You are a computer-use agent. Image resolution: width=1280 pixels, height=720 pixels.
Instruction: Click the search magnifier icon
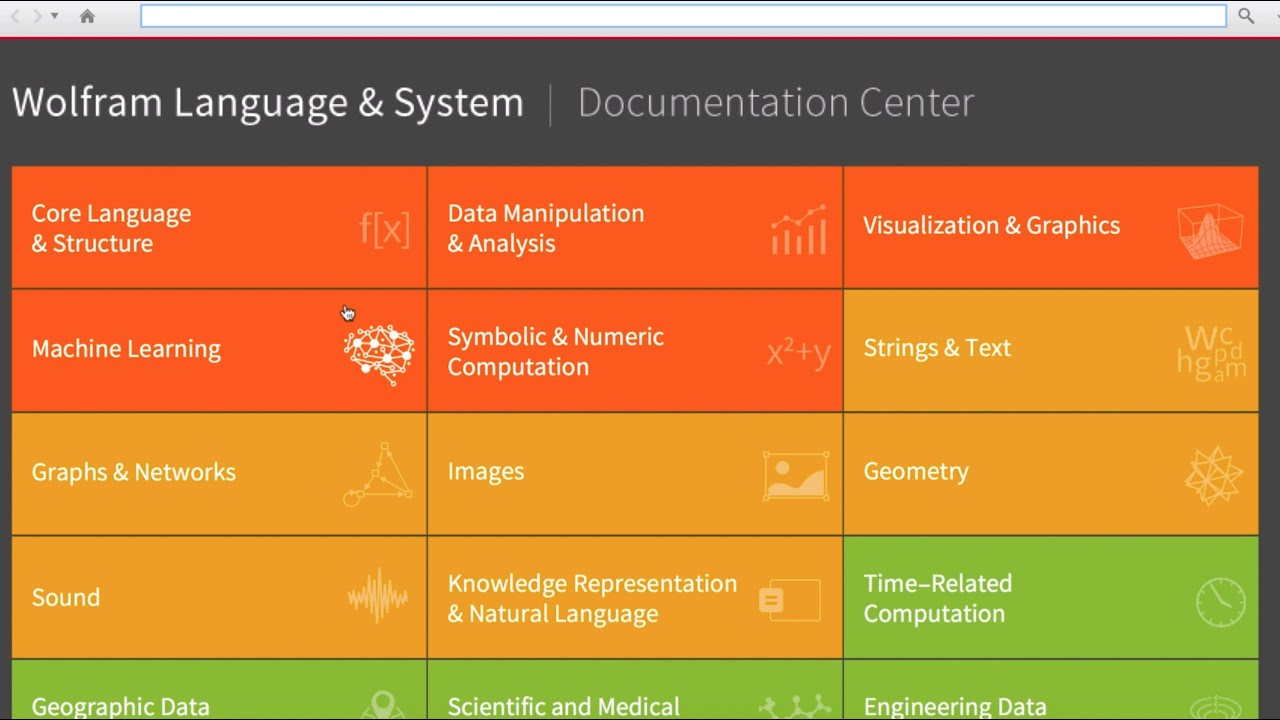pos(1245,15)
